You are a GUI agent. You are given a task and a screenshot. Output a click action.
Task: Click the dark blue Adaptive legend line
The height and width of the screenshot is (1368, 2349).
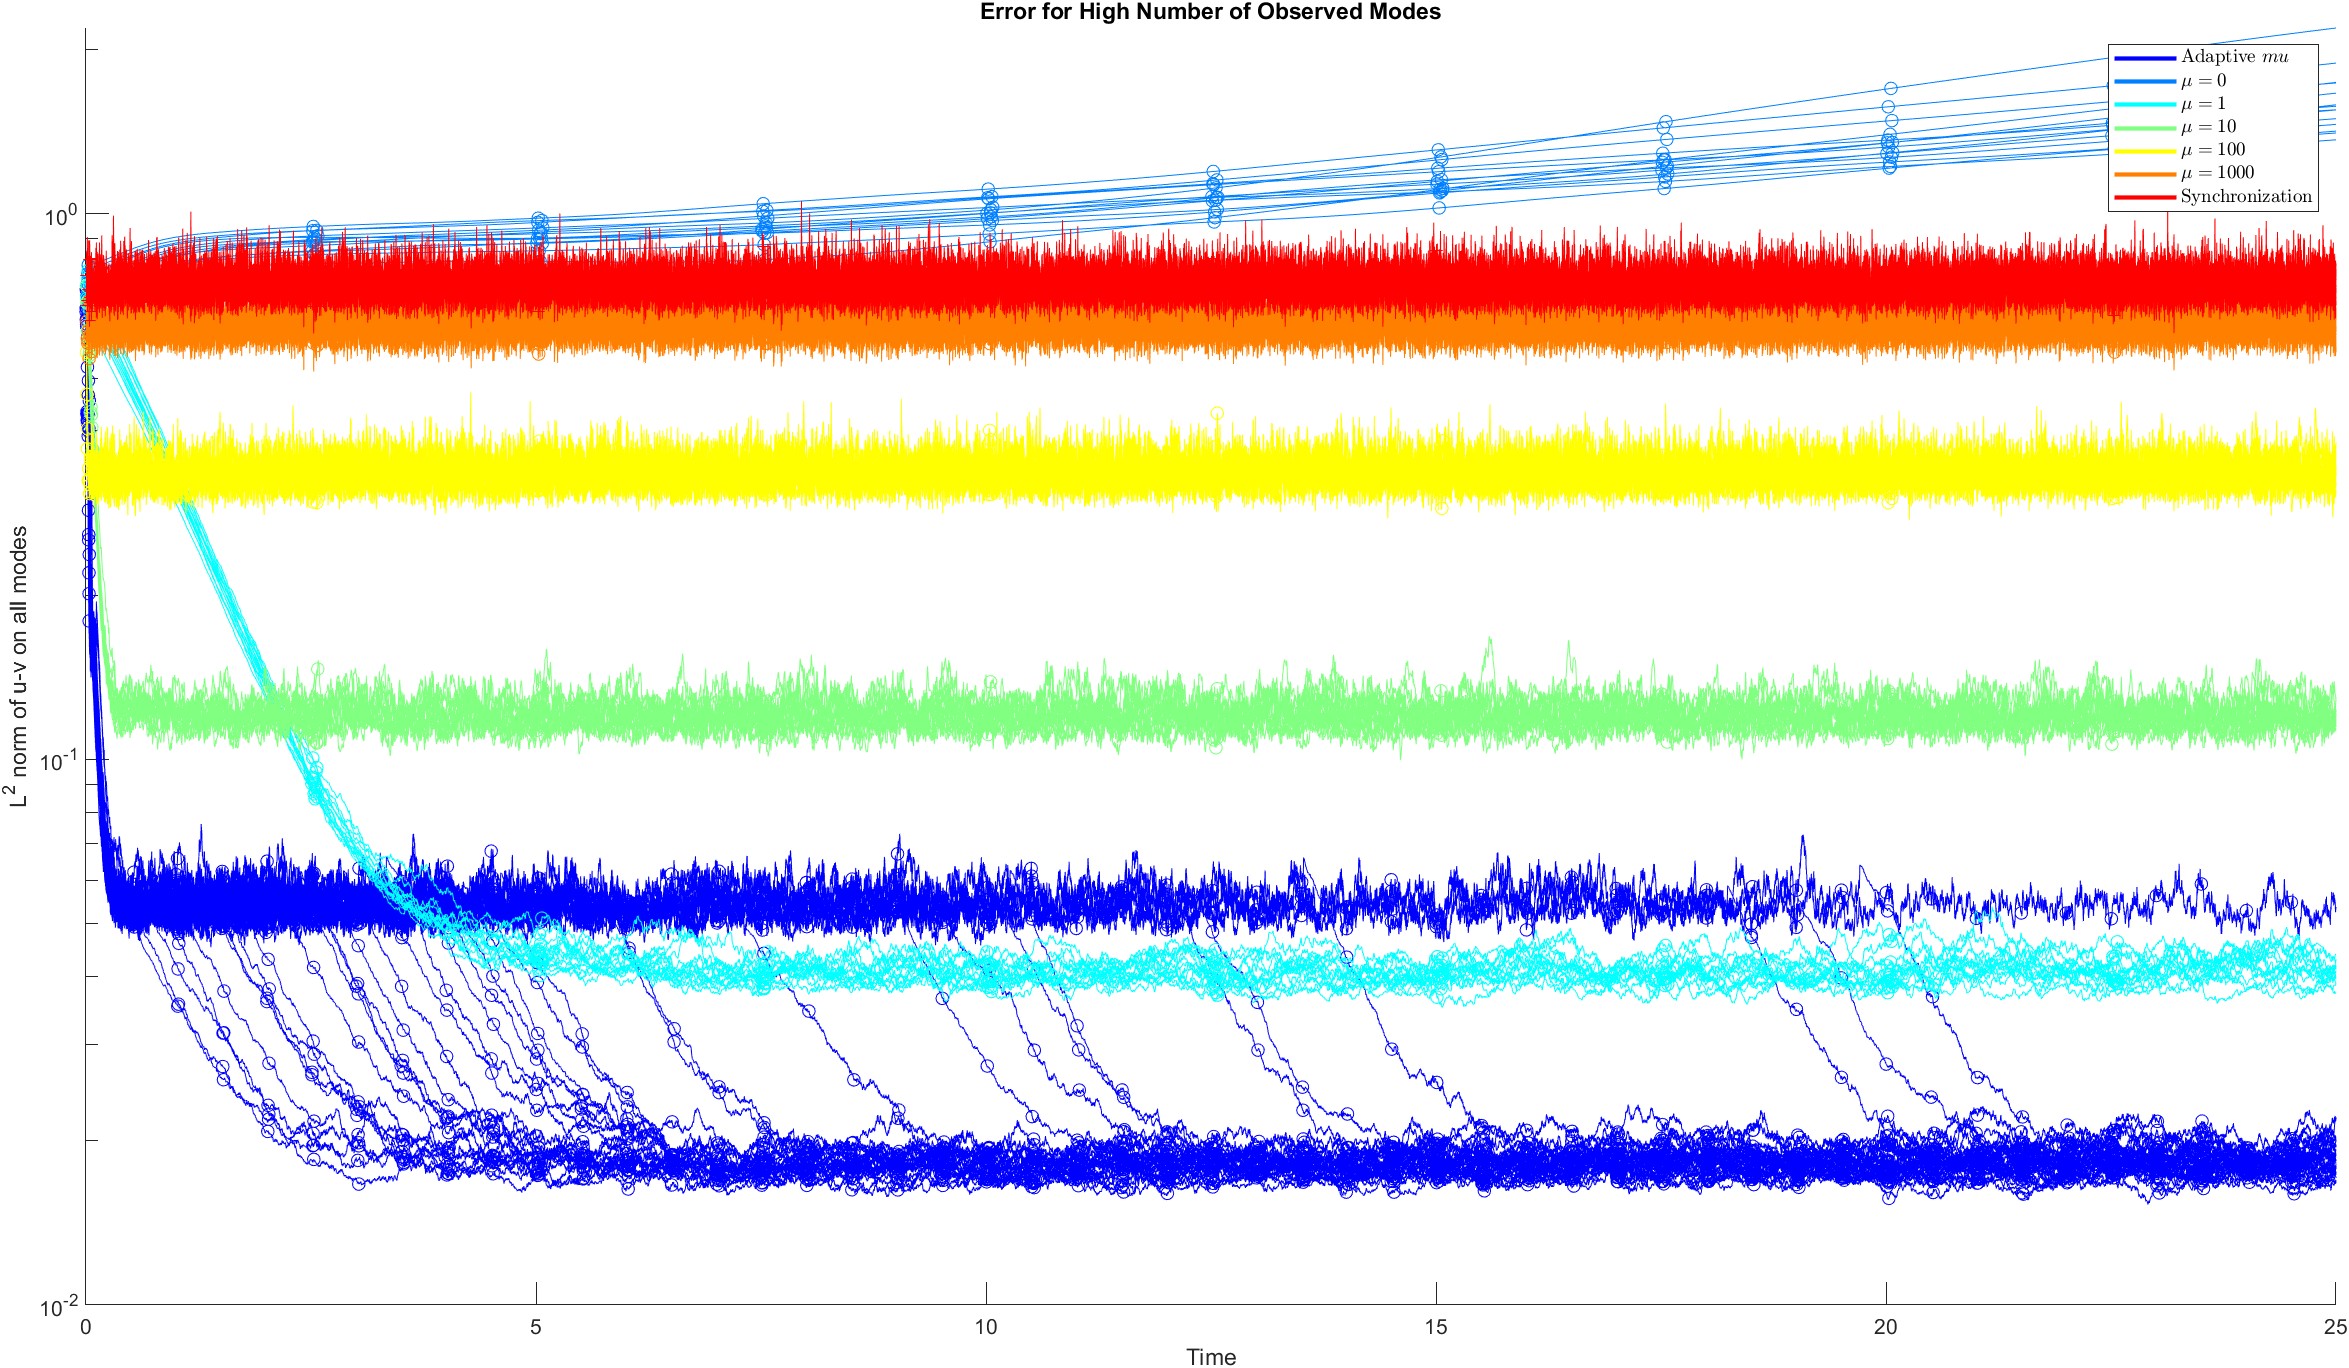click(x=2145, y=58)
